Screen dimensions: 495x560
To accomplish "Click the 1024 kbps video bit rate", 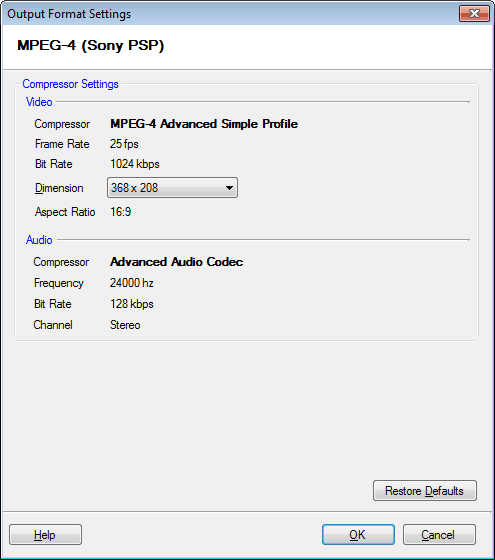I will [135, 164].
